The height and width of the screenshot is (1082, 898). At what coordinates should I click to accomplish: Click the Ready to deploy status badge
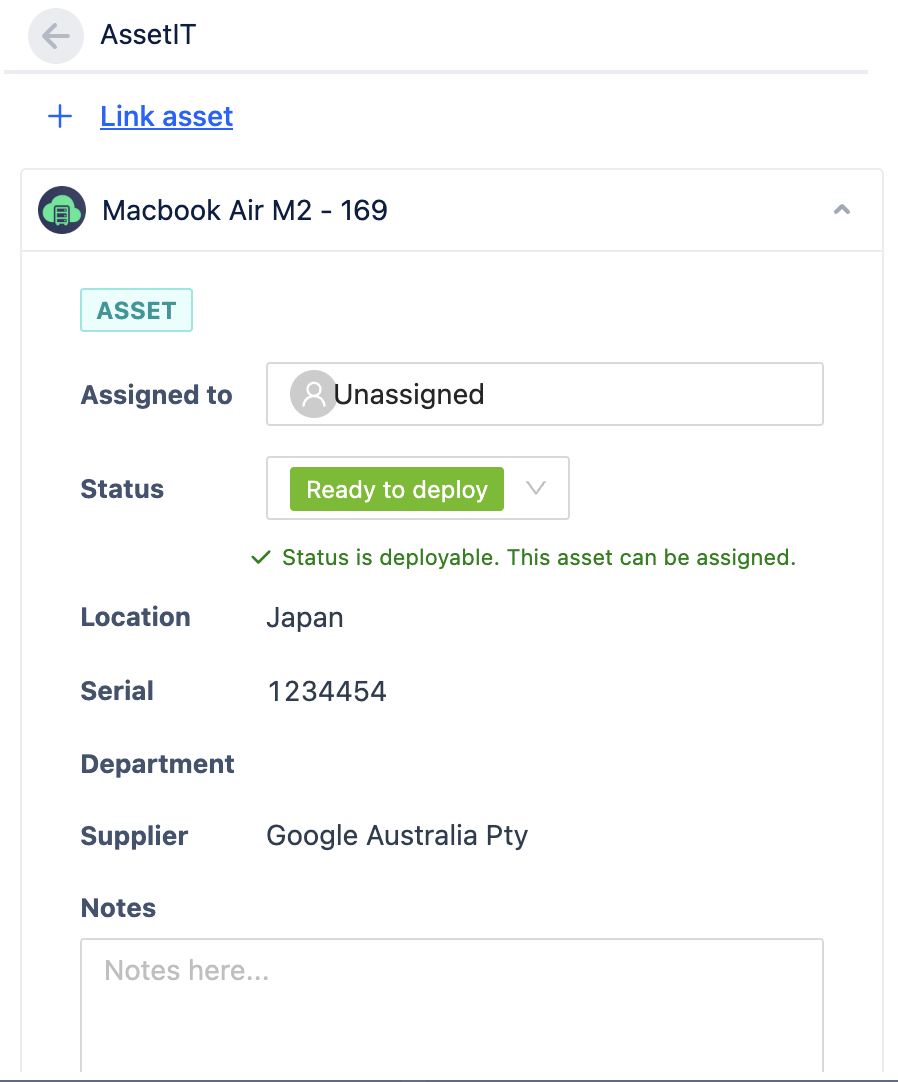396,490
